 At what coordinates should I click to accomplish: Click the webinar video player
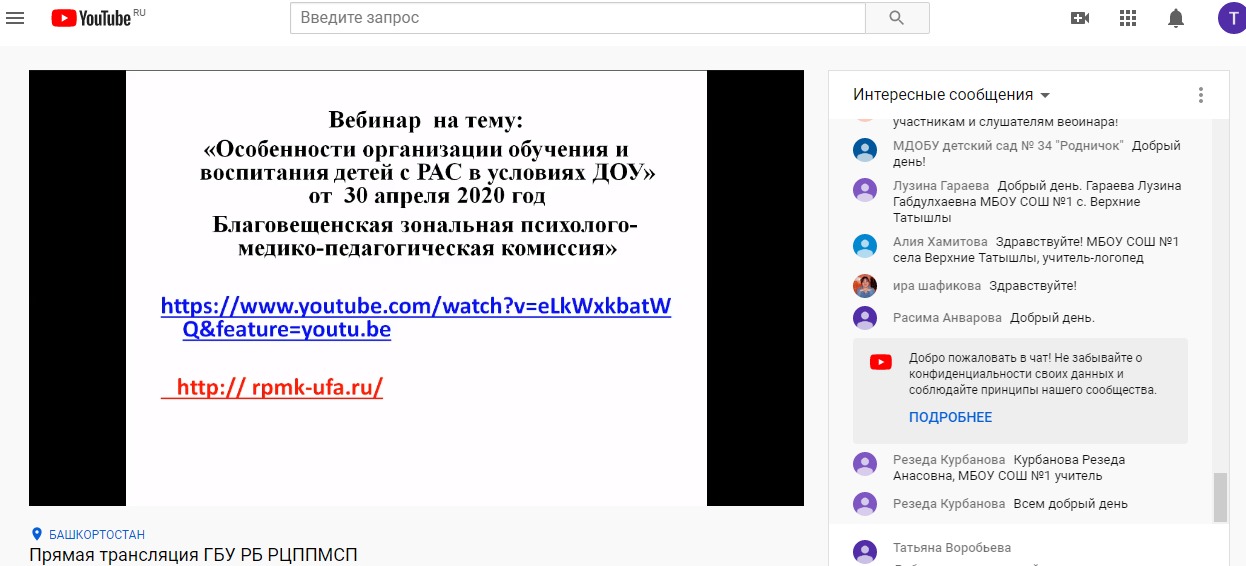tap(416, 288)
